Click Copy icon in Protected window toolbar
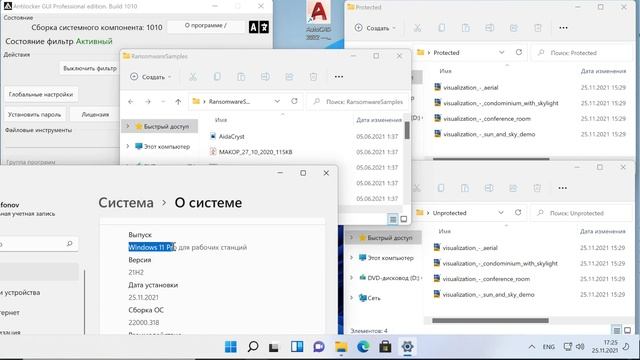Screen dimensions: 640x360 pyautogui.click(x=441, y=28)
